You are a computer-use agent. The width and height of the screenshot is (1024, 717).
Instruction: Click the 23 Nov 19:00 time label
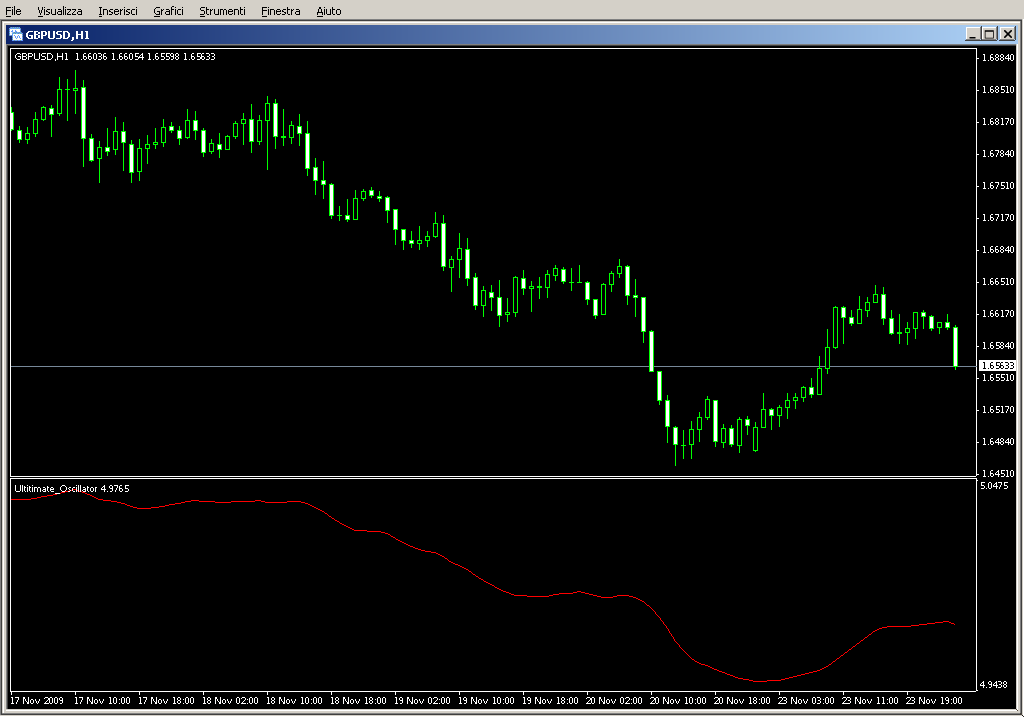(934, 701)
